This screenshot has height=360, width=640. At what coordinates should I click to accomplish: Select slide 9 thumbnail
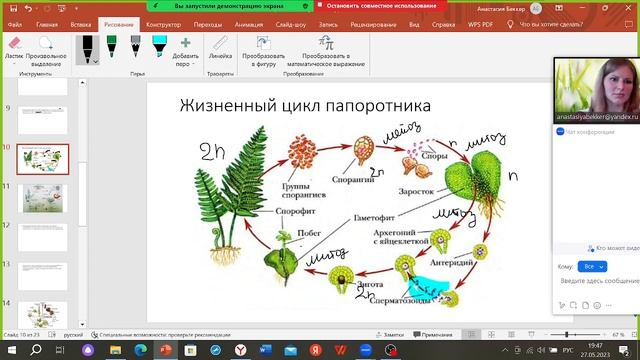click(42, 120)
